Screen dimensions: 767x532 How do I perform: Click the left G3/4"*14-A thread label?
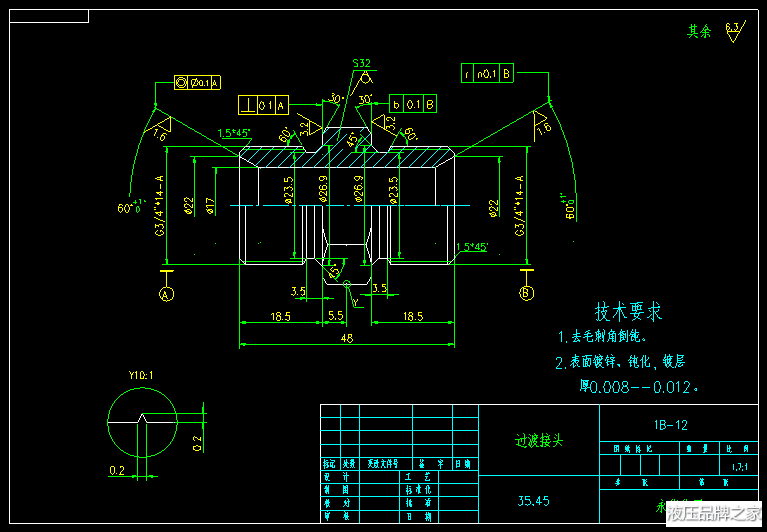click(159, 206)
